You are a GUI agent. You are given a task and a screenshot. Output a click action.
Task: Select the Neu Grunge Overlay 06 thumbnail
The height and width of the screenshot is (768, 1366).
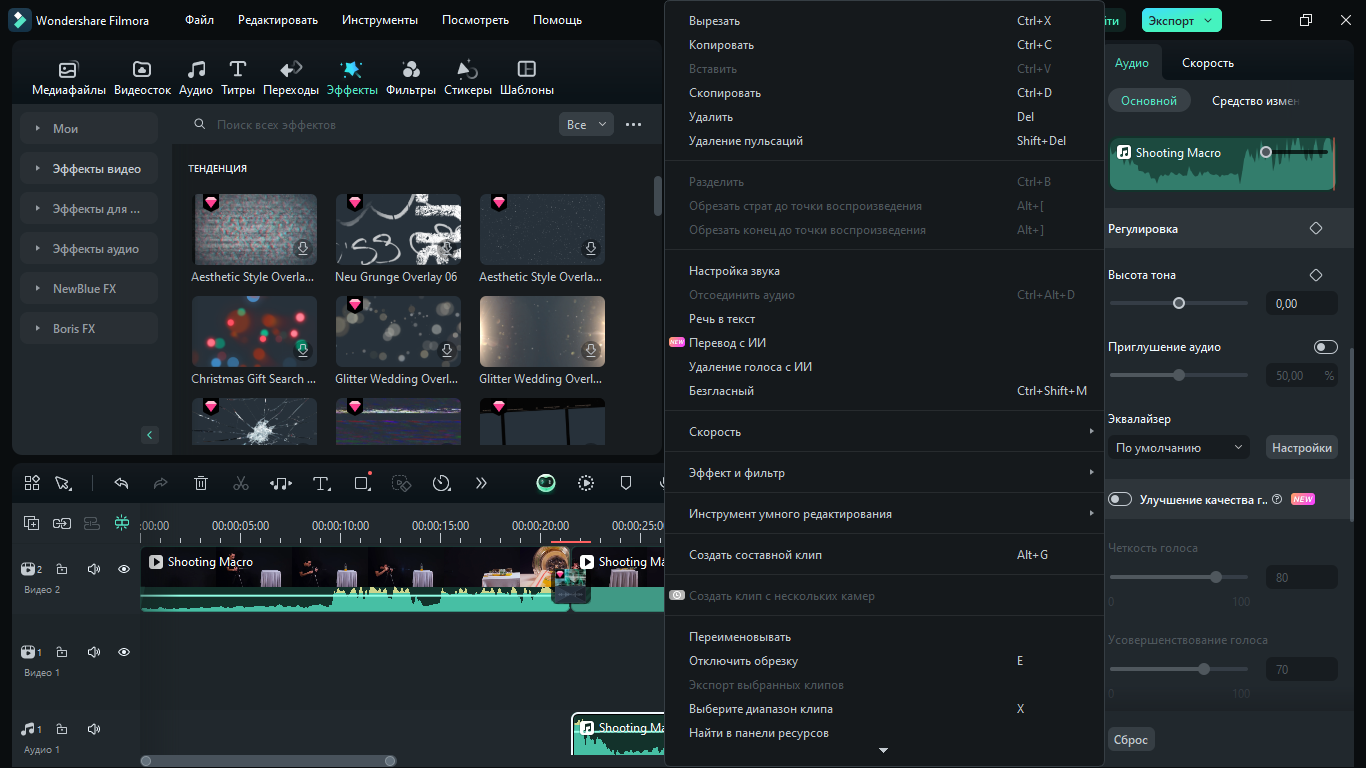point(398,229)
